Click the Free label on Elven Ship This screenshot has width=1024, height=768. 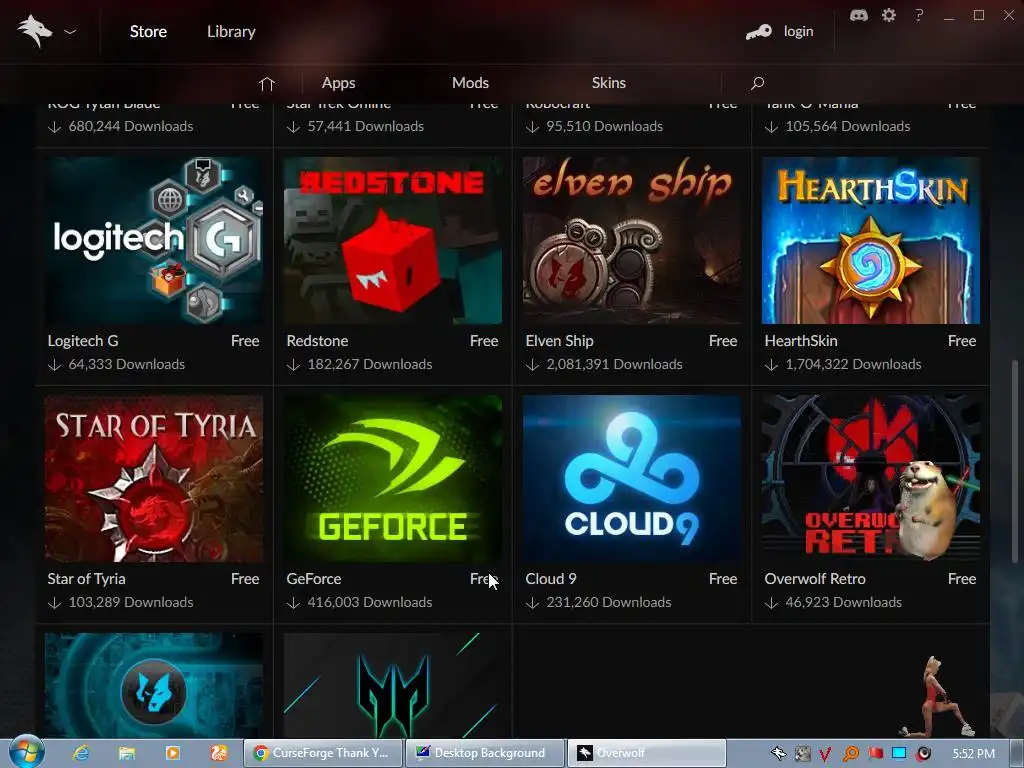723,341
